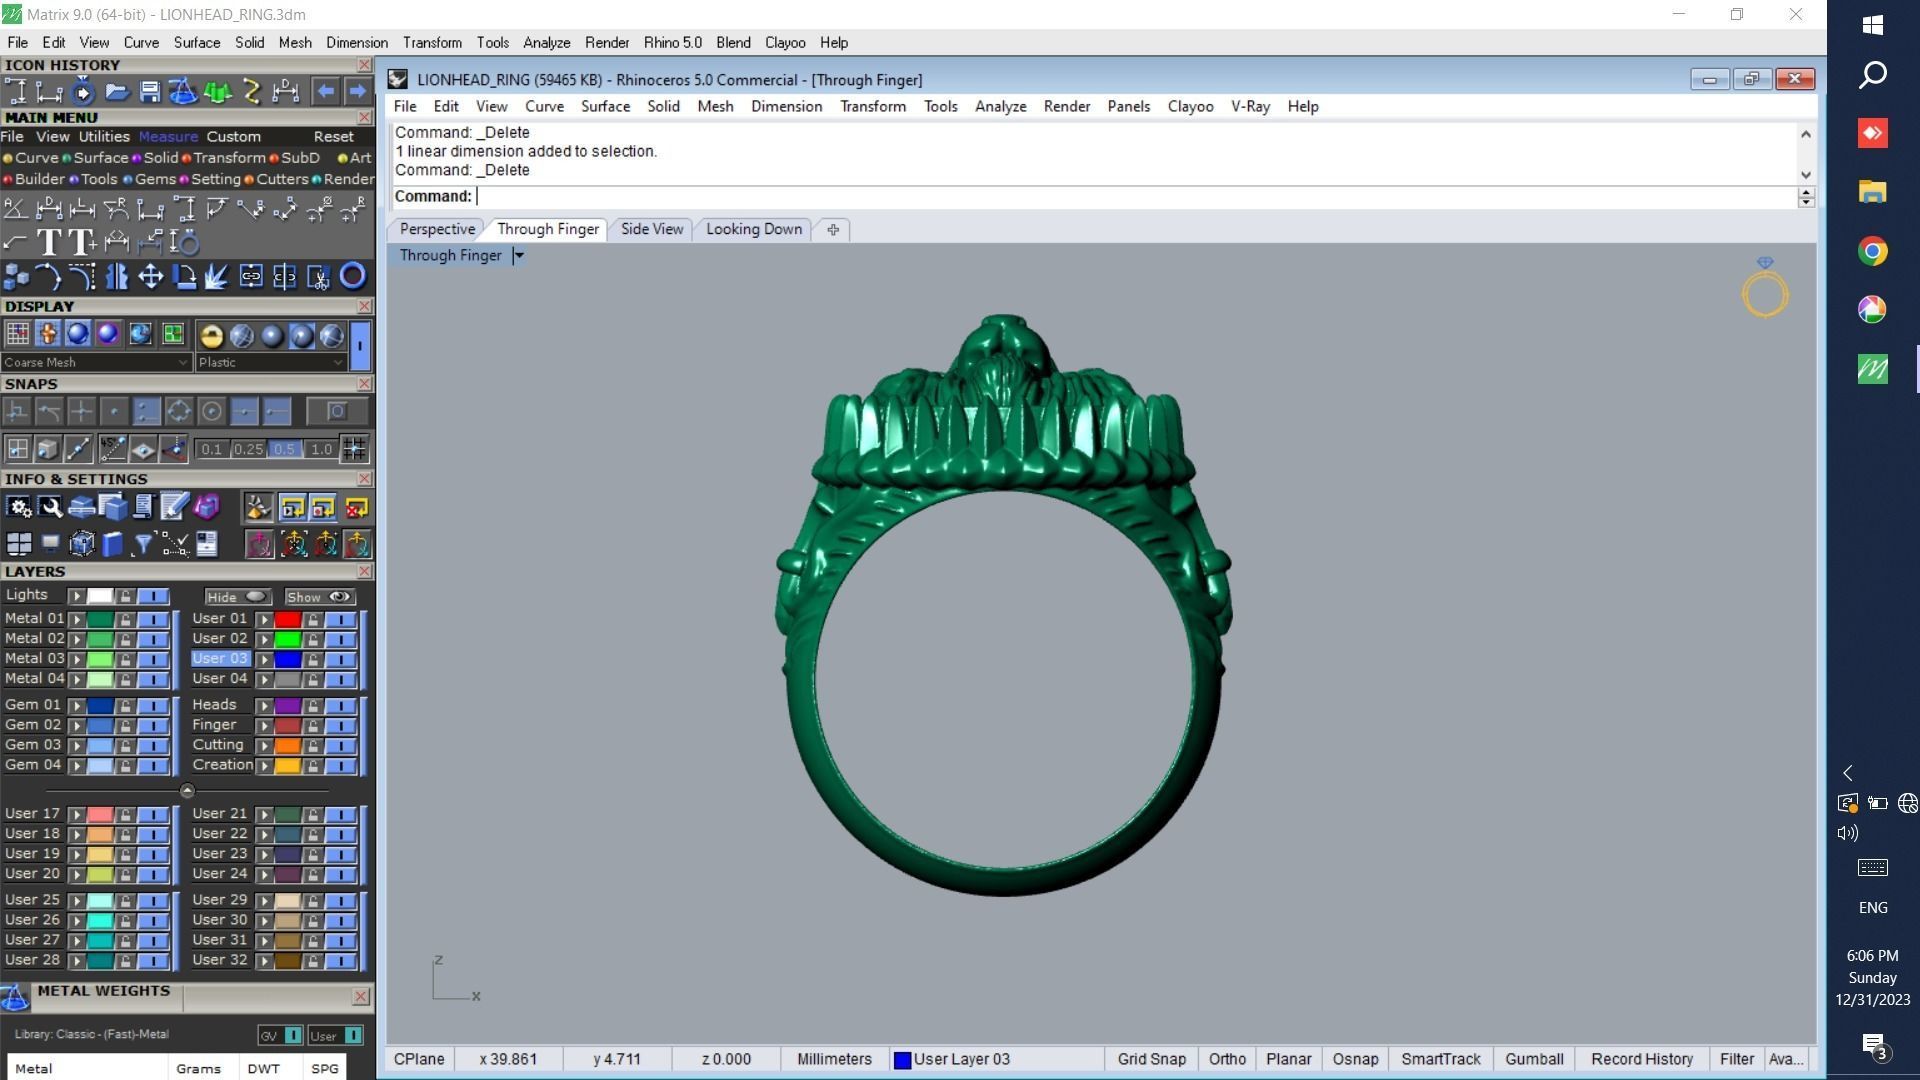Expand the Metal 02 layer arrow

pos(76,639)
